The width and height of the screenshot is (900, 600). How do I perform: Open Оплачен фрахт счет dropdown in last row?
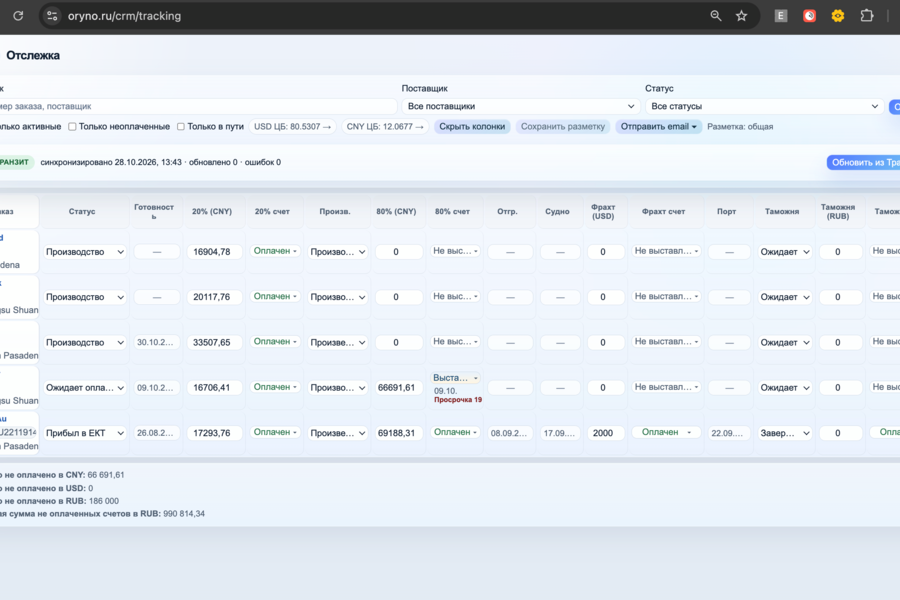(666, 432)
